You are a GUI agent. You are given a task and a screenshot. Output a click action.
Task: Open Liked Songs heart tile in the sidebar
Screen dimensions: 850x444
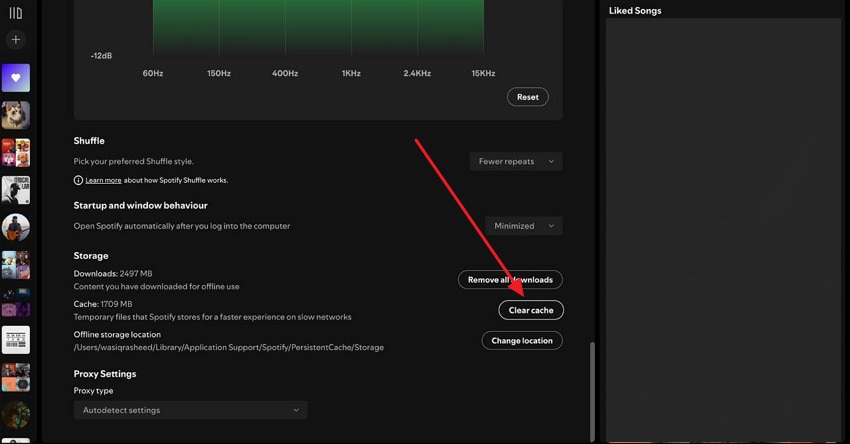pyautogui.click(x=16, y=78)
